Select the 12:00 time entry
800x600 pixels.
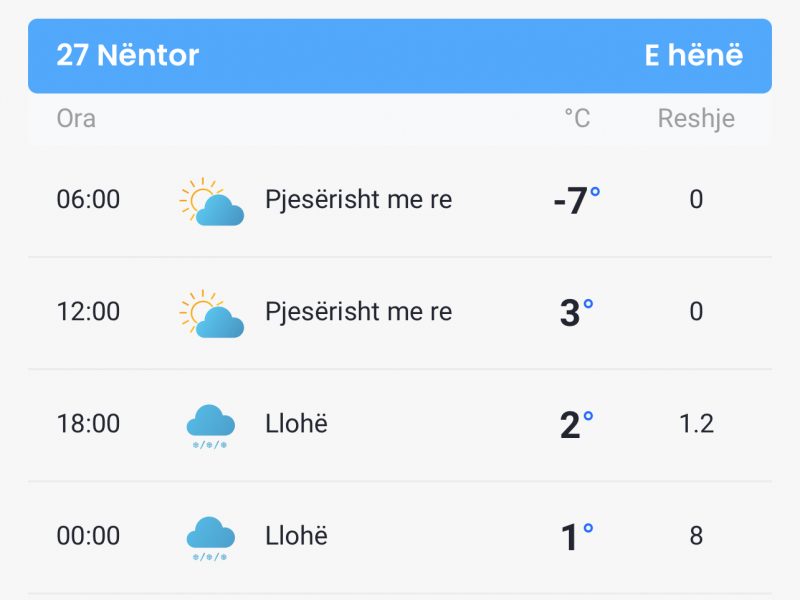(x=88, y=311)
